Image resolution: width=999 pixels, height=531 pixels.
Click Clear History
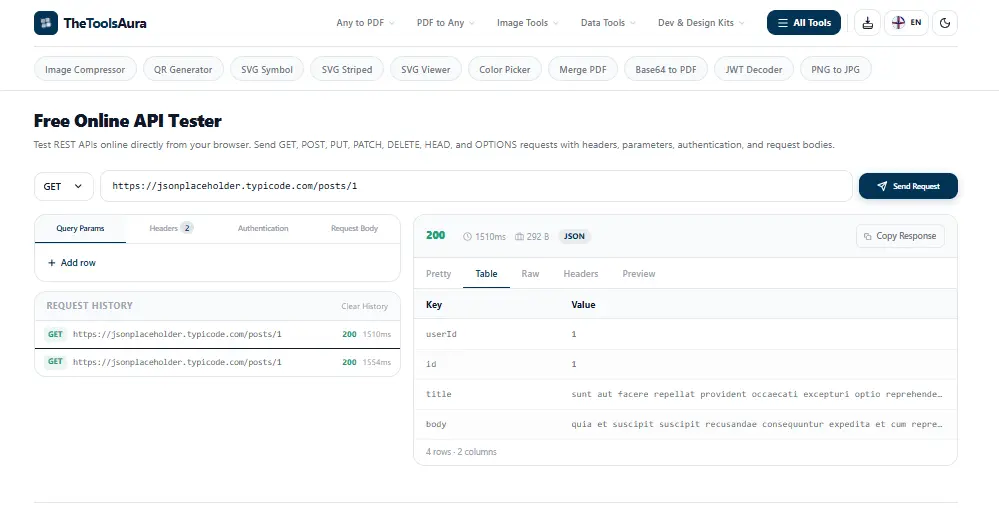[x=364, y=306]
